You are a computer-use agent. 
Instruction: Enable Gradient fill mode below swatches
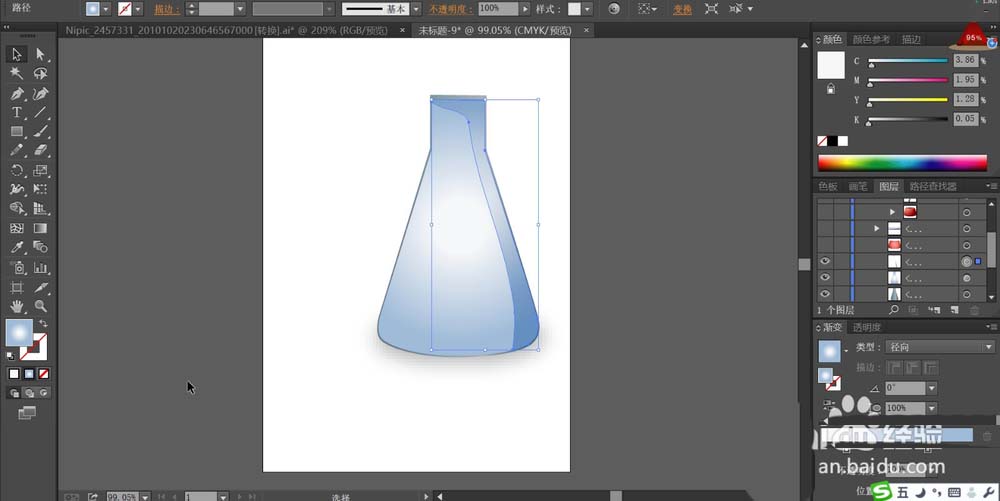point(29,374)
